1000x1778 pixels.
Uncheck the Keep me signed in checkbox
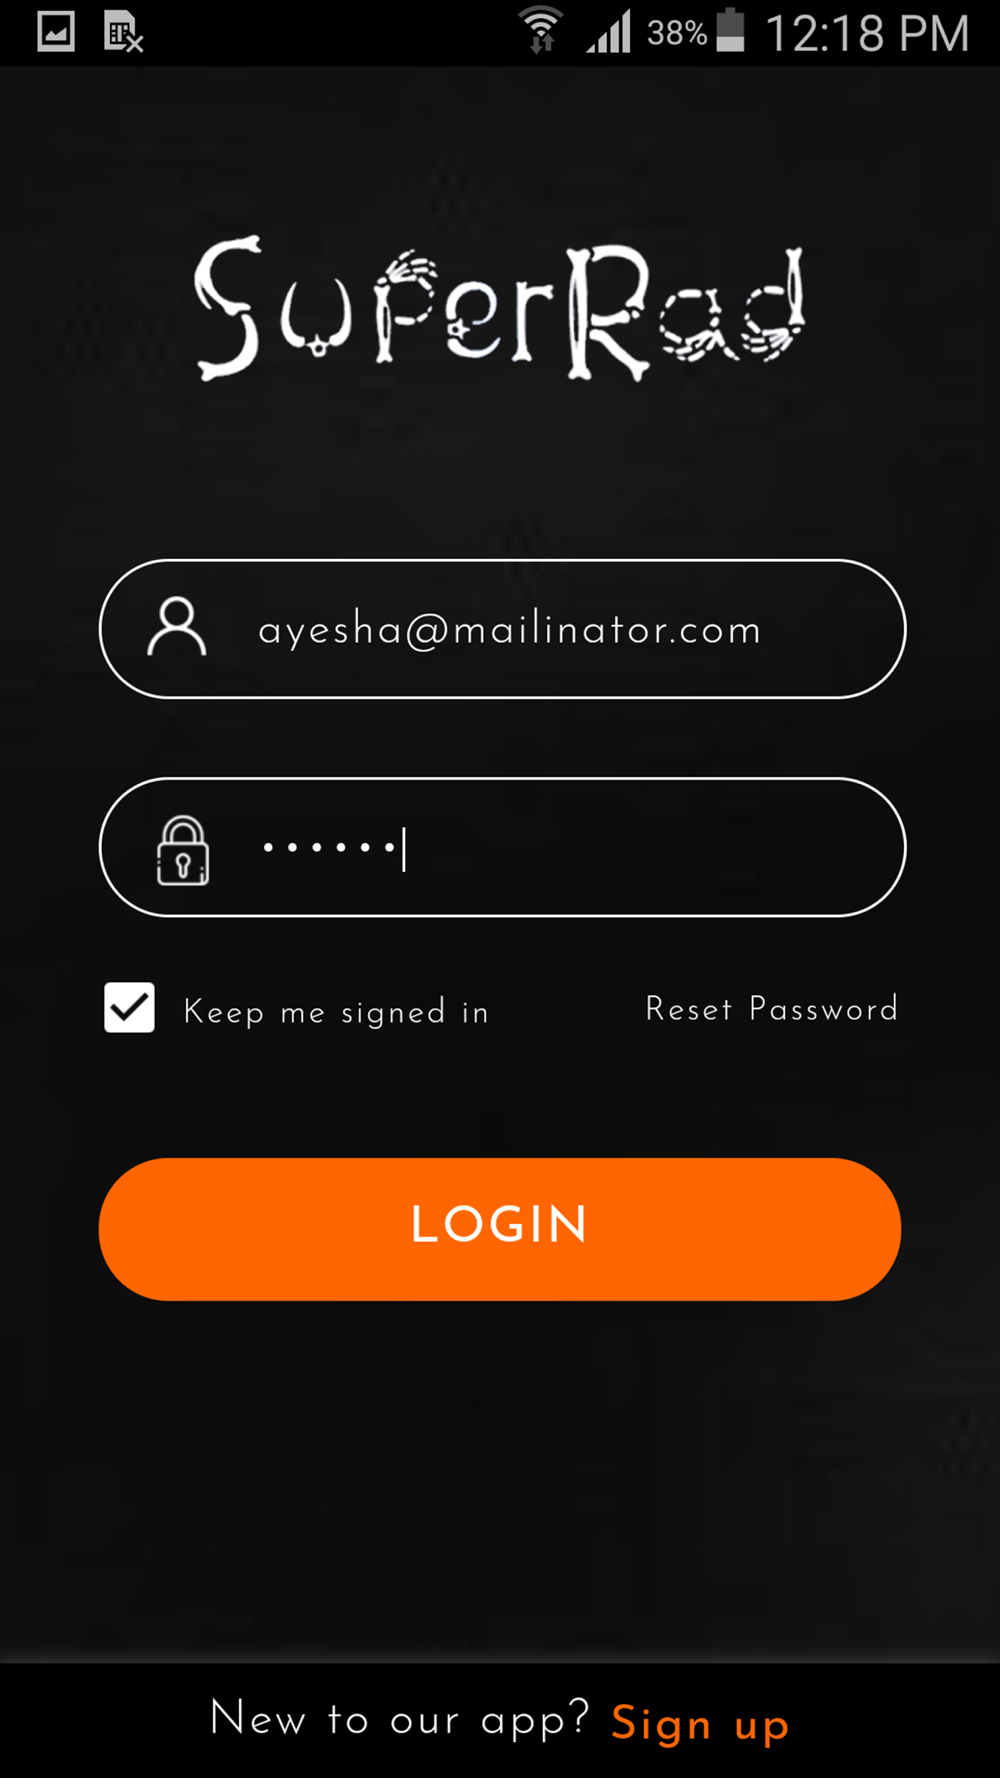[130, 1007]
